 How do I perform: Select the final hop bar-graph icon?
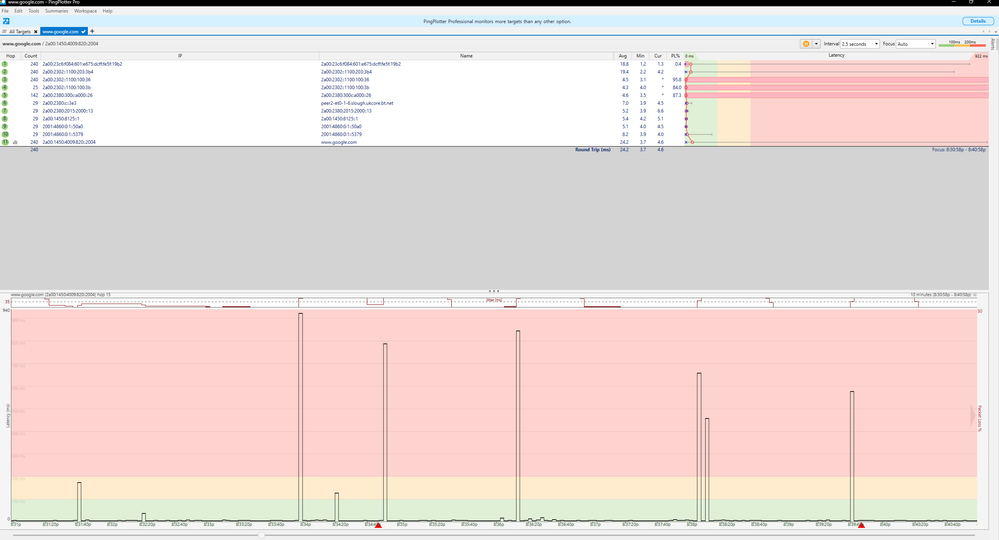(x=17, y=142)
